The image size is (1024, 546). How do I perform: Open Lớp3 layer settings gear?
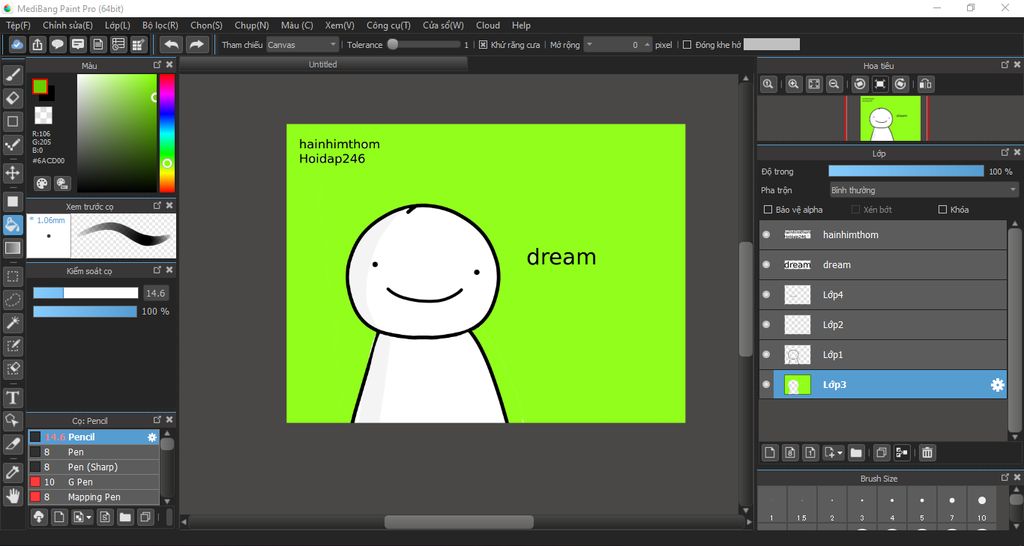[997, 385]
